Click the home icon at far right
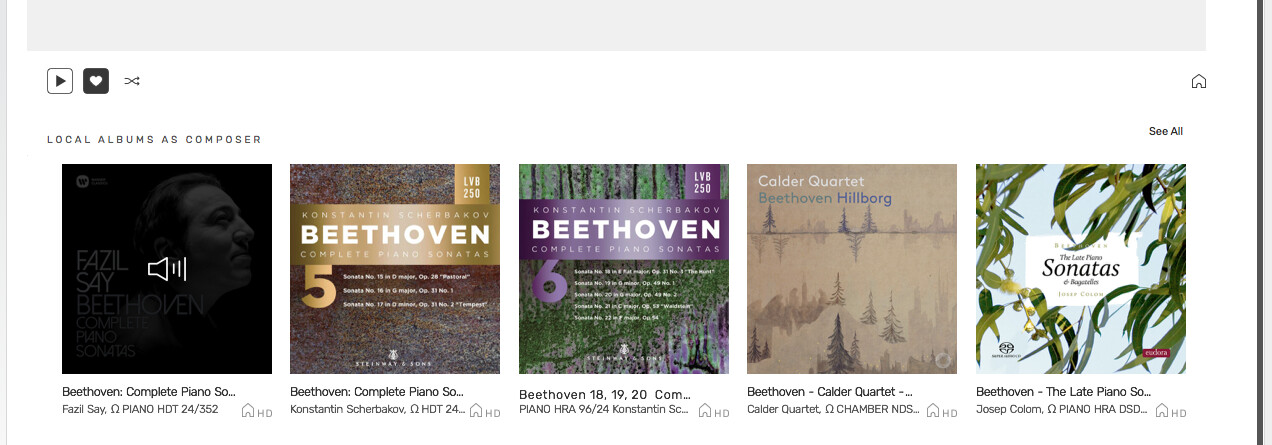The height and width of the screenshot is (445, 1272). point(1199,82)
